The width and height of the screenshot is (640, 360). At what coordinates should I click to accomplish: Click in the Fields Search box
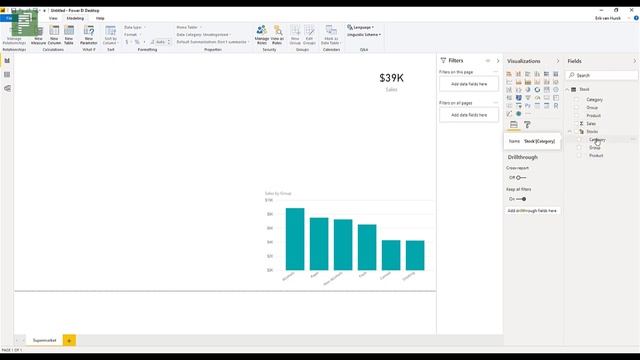click(x=602, y=76)
